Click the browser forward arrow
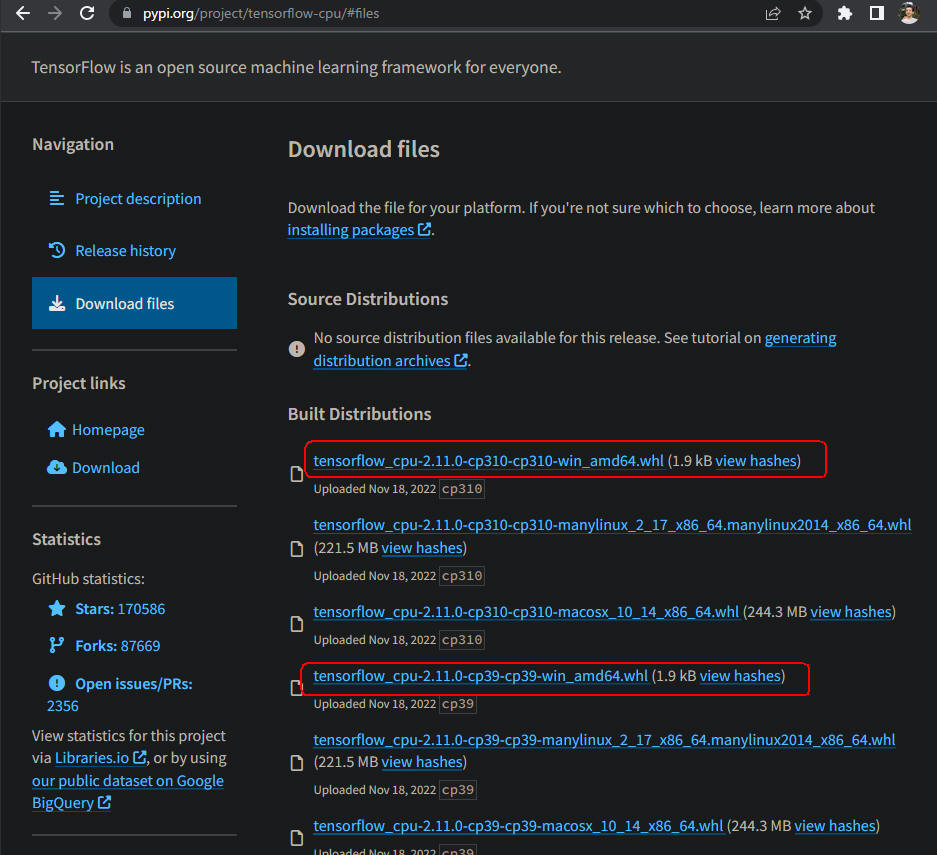Screen dimensions: 937x855 pos(55,13)
